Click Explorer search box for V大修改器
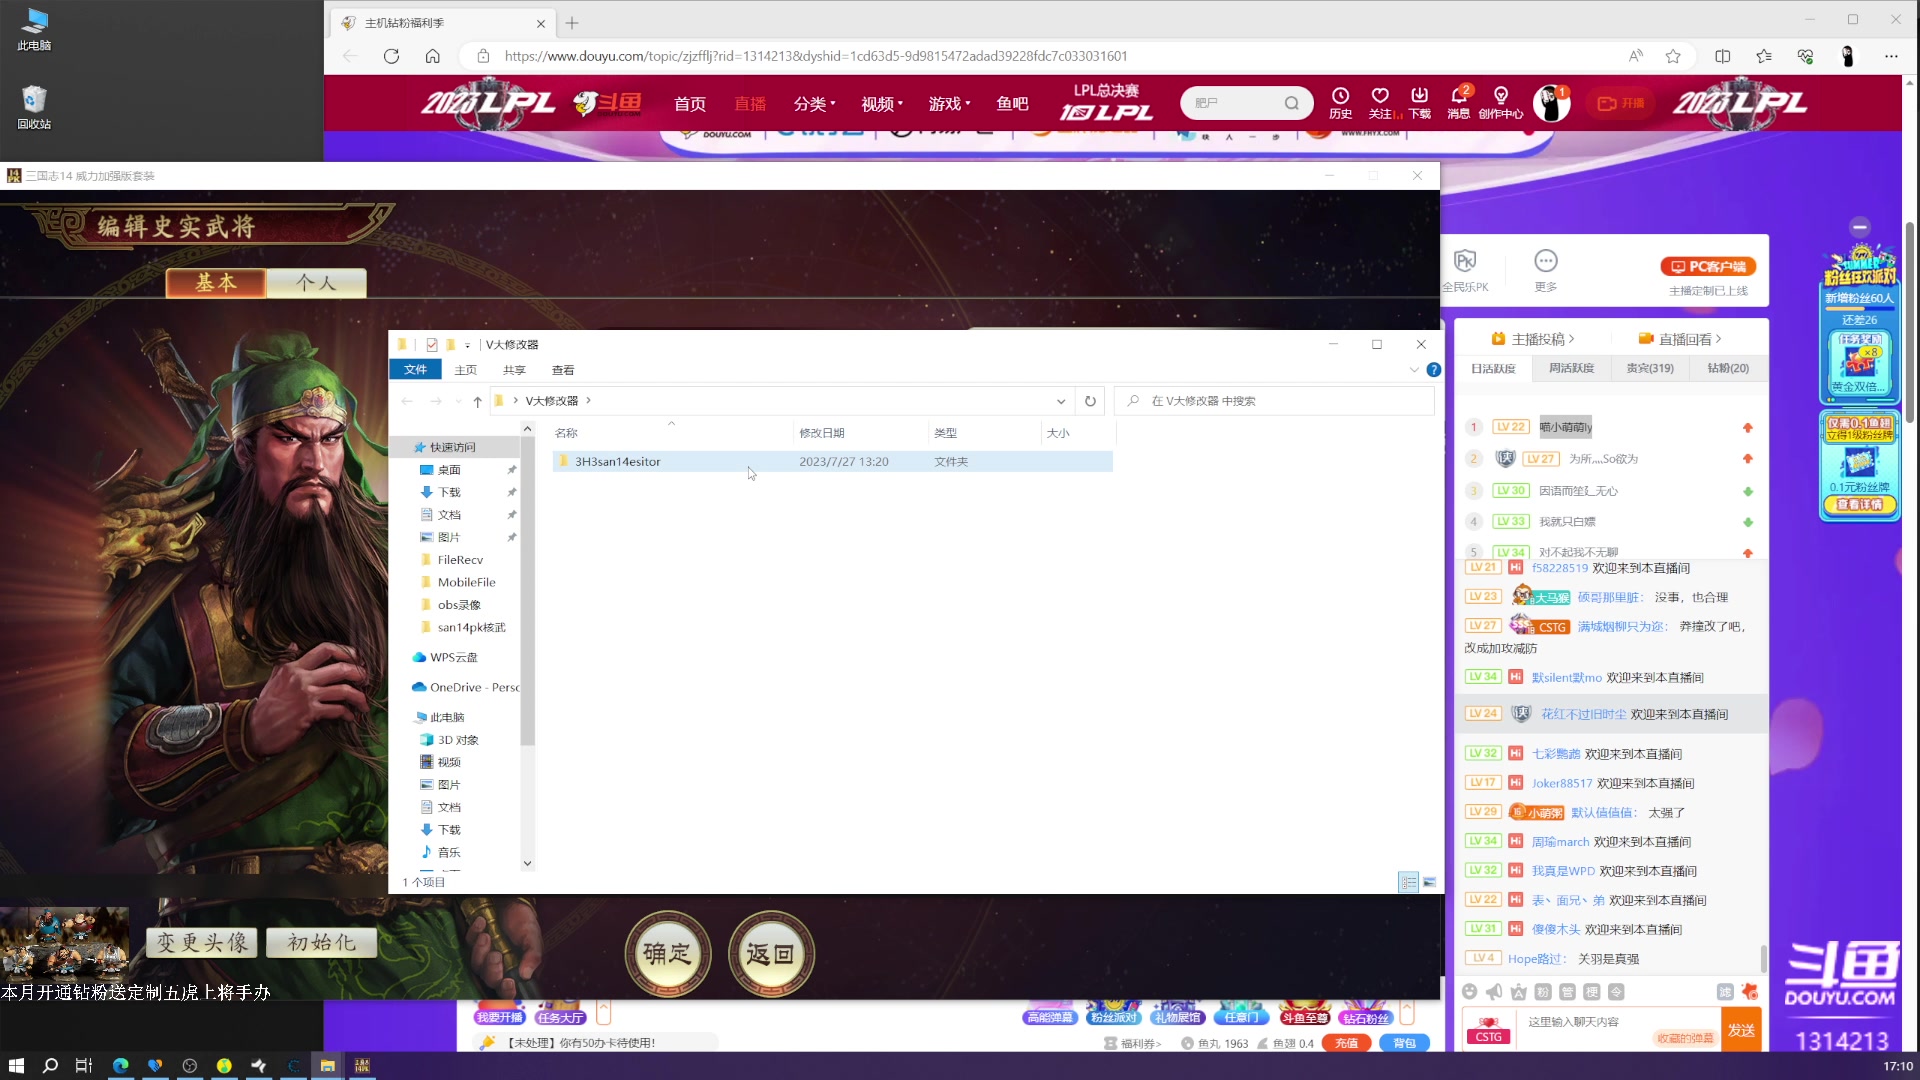1920x1080 pixels. pyautogui.click(x=1274, y=401)
